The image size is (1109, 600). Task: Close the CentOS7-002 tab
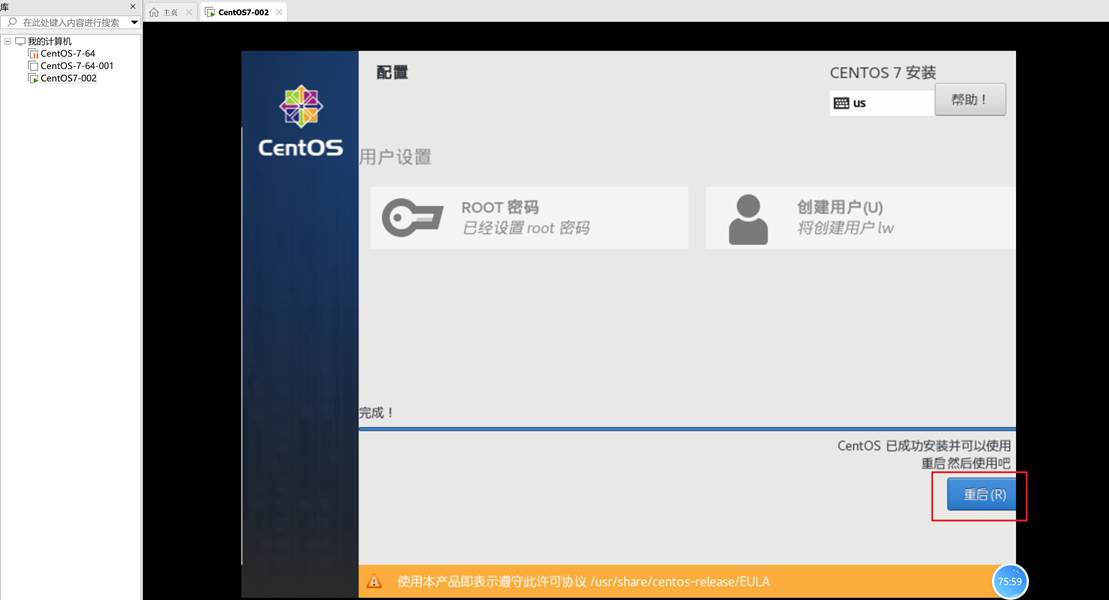click(x=279, y=12)
